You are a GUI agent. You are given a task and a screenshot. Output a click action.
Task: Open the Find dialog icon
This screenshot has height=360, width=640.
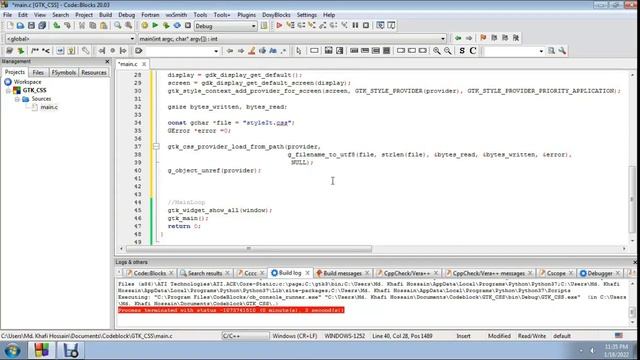coord(118,25)
